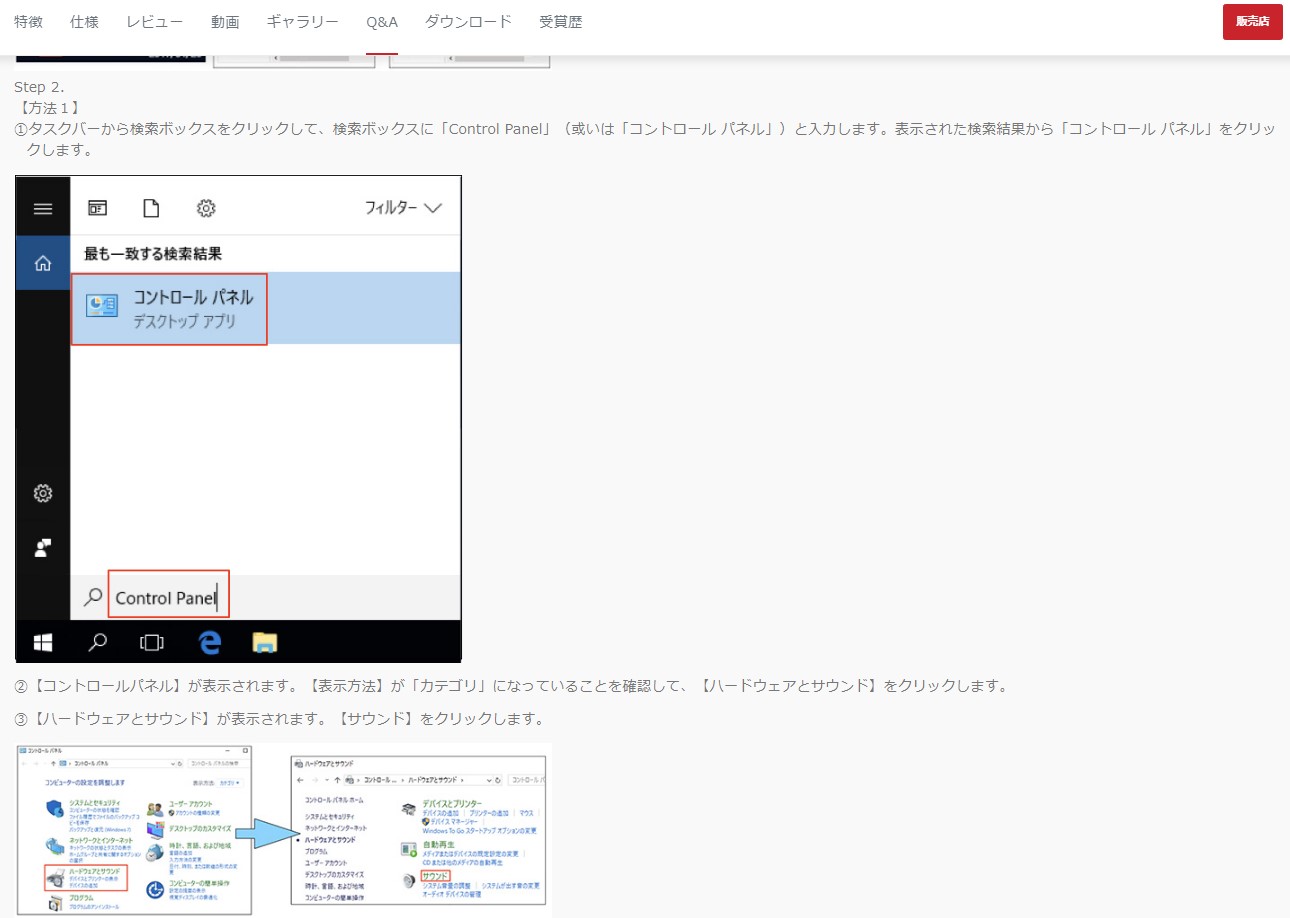
Task: Click the feedback person icon in sidebar
Action: click(x=43, y=547)
